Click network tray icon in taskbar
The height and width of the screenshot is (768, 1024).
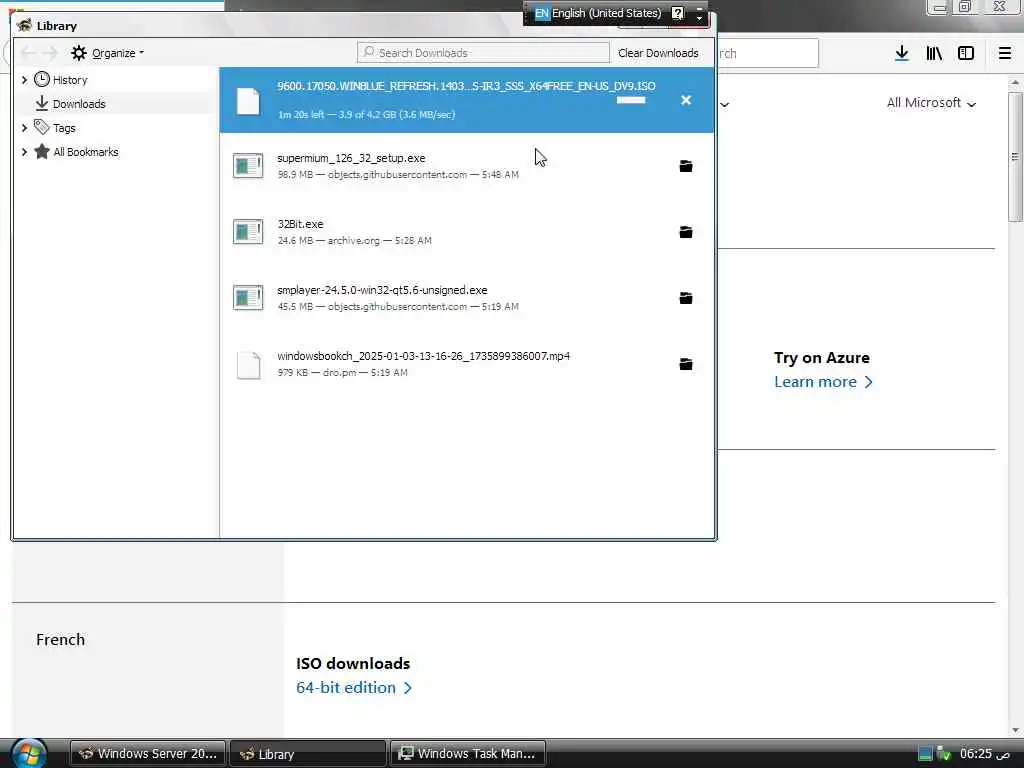pos(925,754)
